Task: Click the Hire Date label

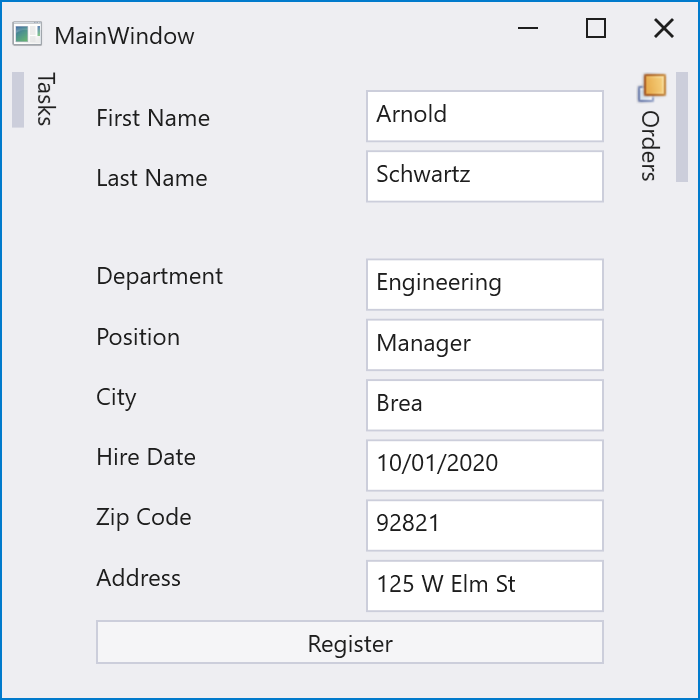Action: coord(146,457)
